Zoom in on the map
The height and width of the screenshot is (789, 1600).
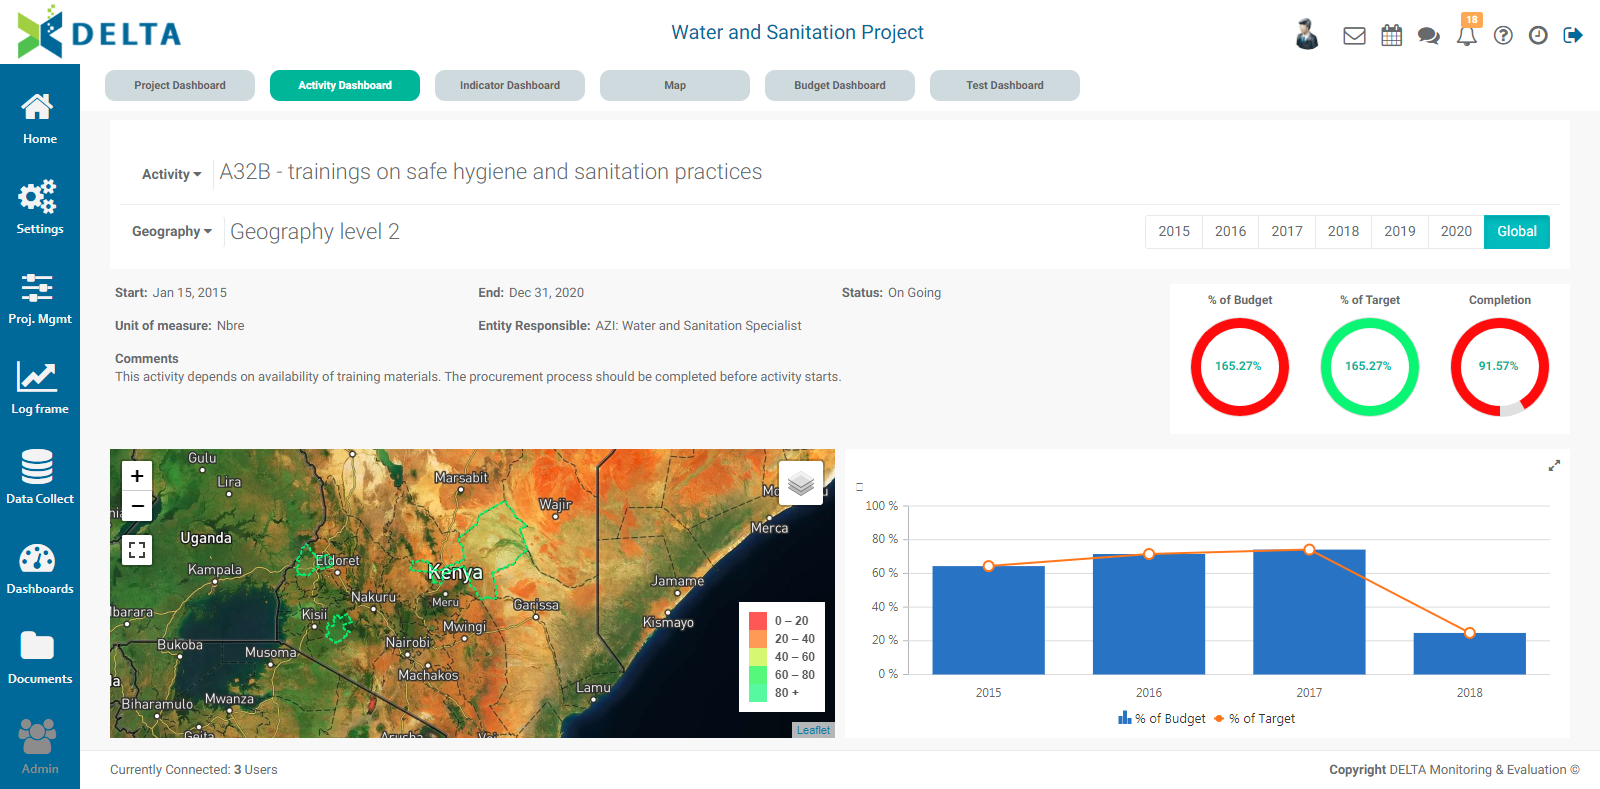[x=137, y=476]
